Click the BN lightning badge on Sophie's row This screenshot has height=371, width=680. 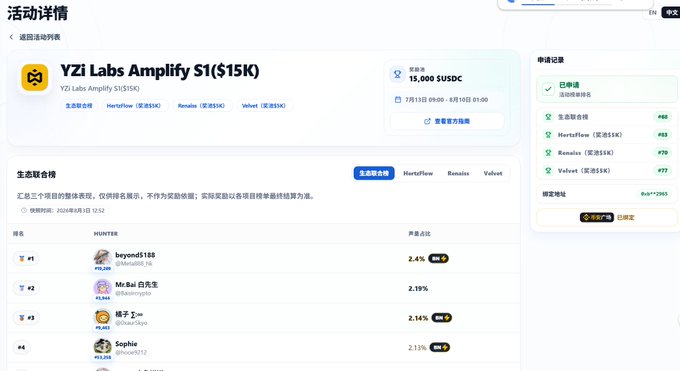coord(440,347)
